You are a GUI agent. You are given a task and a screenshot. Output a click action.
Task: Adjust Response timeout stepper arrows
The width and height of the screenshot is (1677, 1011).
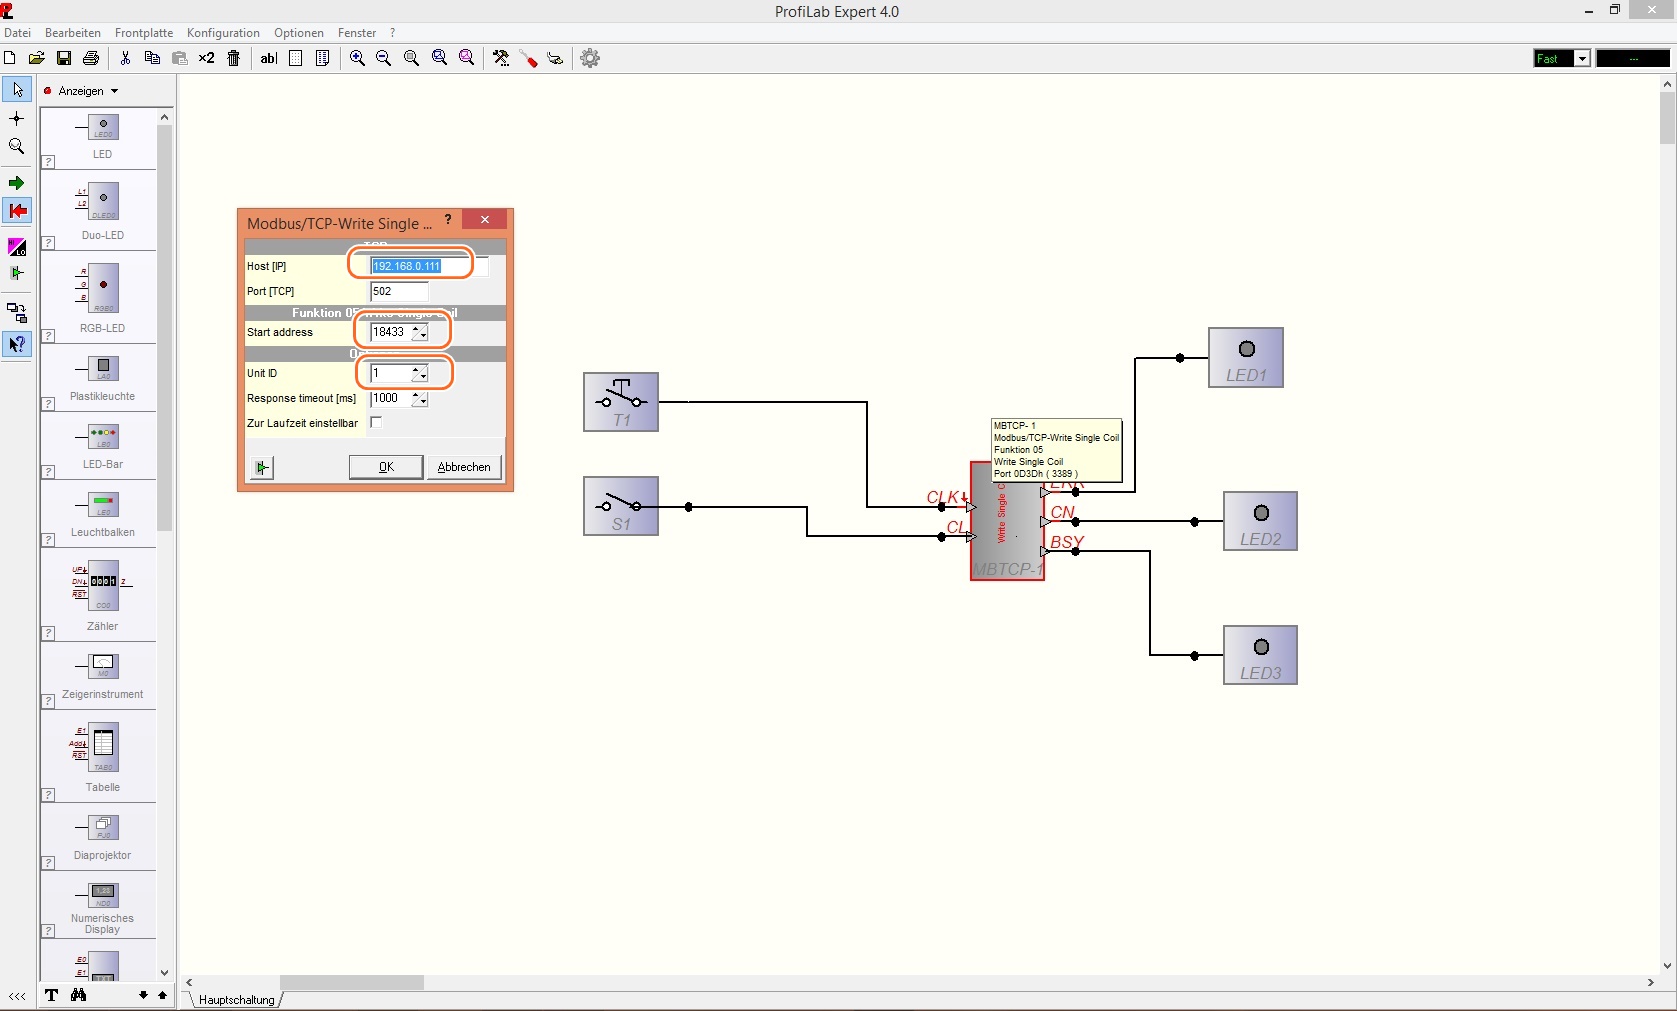point(420,398)
